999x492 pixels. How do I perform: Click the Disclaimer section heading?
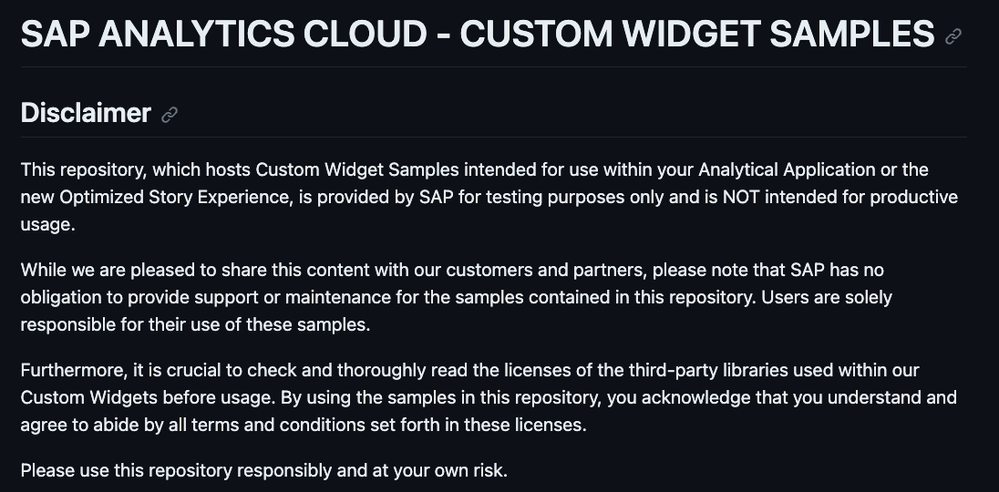point(86,113)
